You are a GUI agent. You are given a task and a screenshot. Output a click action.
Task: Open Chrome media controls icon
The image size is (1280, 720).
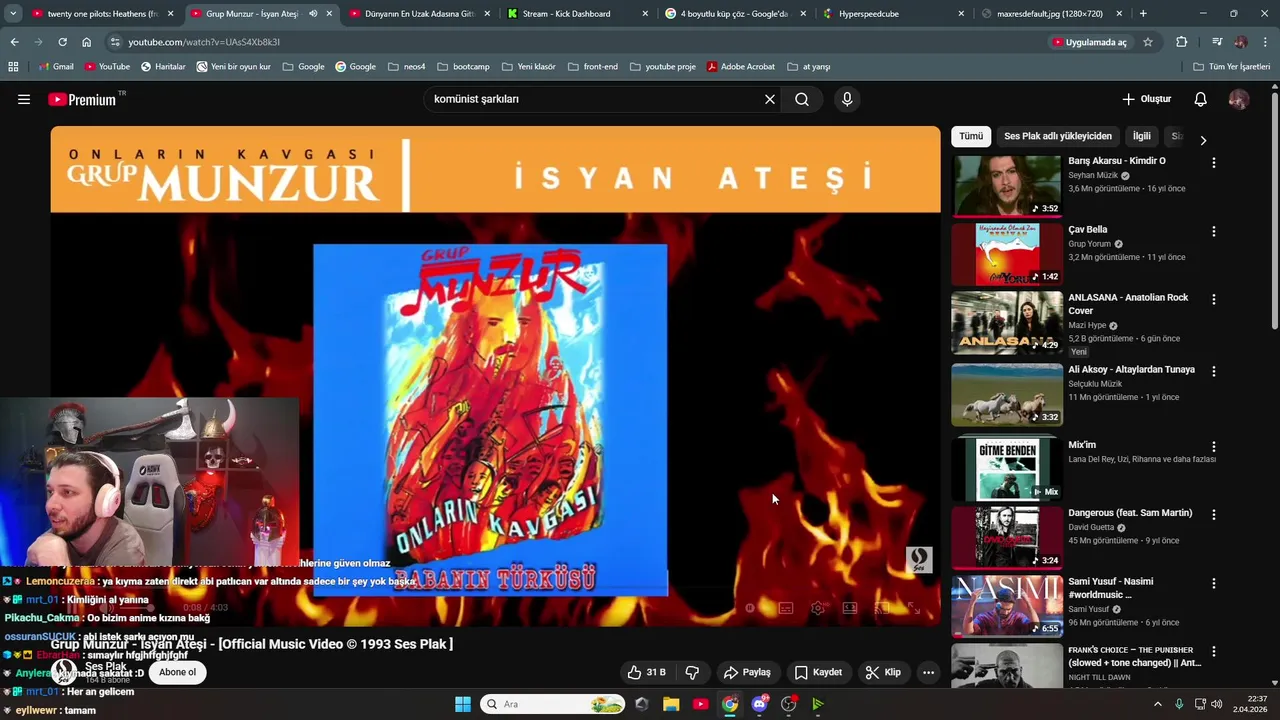coord(1217,42)
